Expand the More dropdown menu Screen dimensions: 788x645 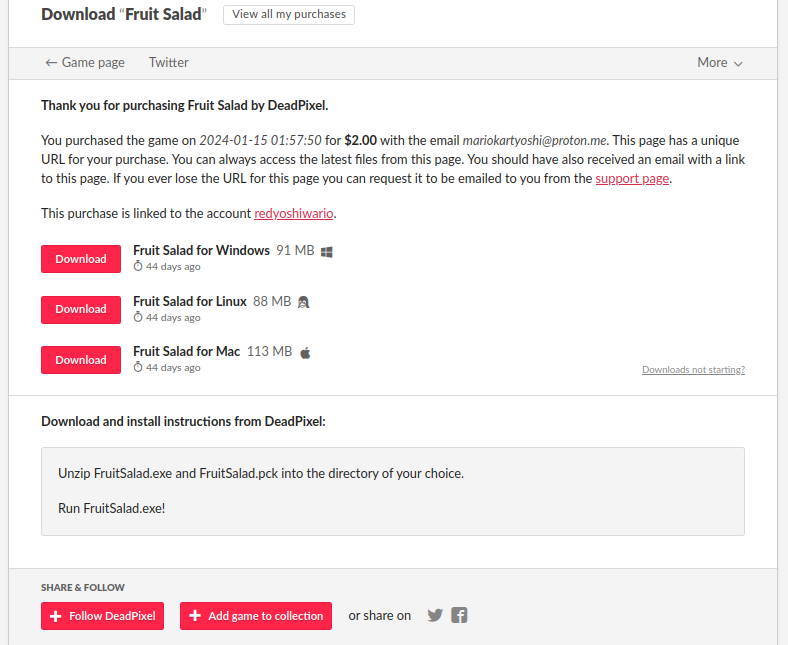(x=720, y=62)
